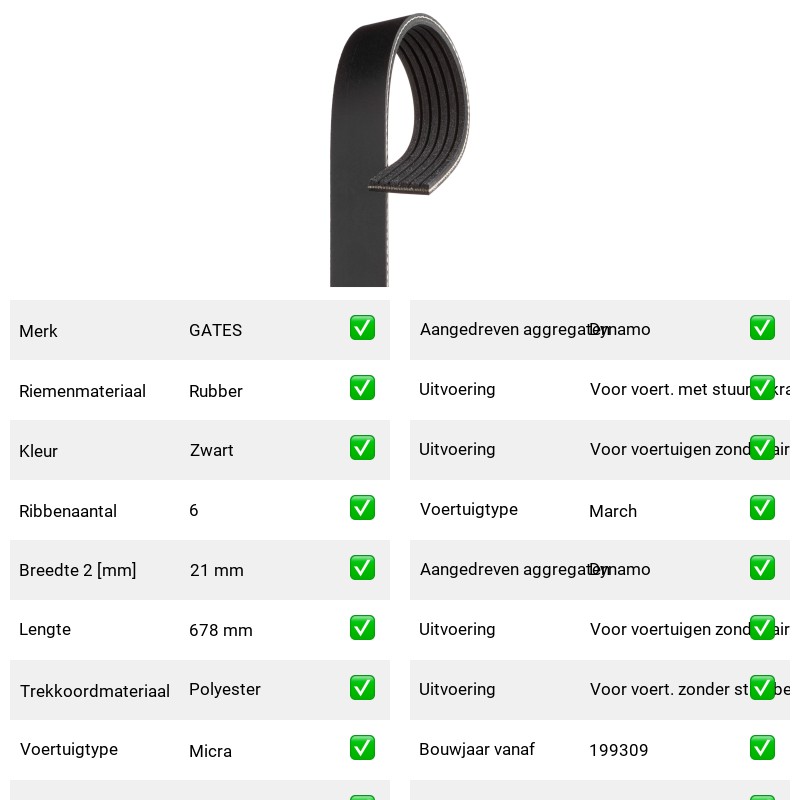Click the 678 mm length value
800x800 pixels.
click(220, 630)
